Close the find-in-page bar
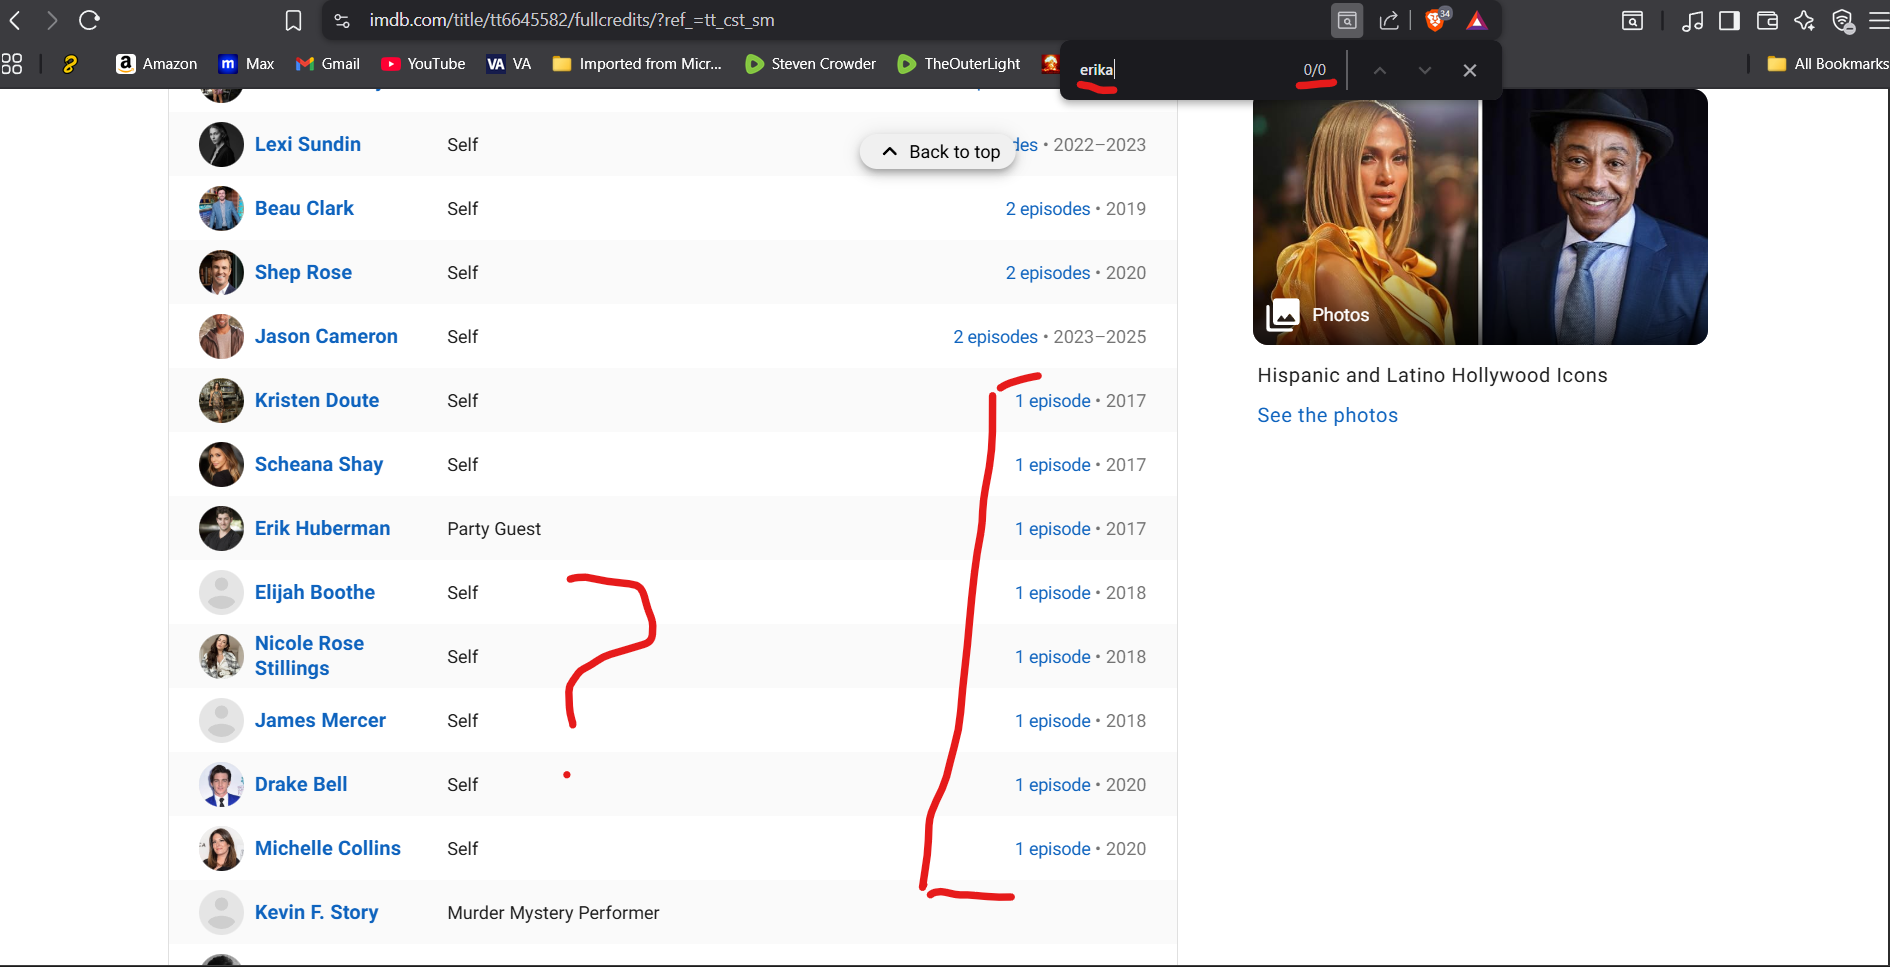The width and height of the screenshot is (1890, 967). pyautogui.click(x=1470, y=70)
